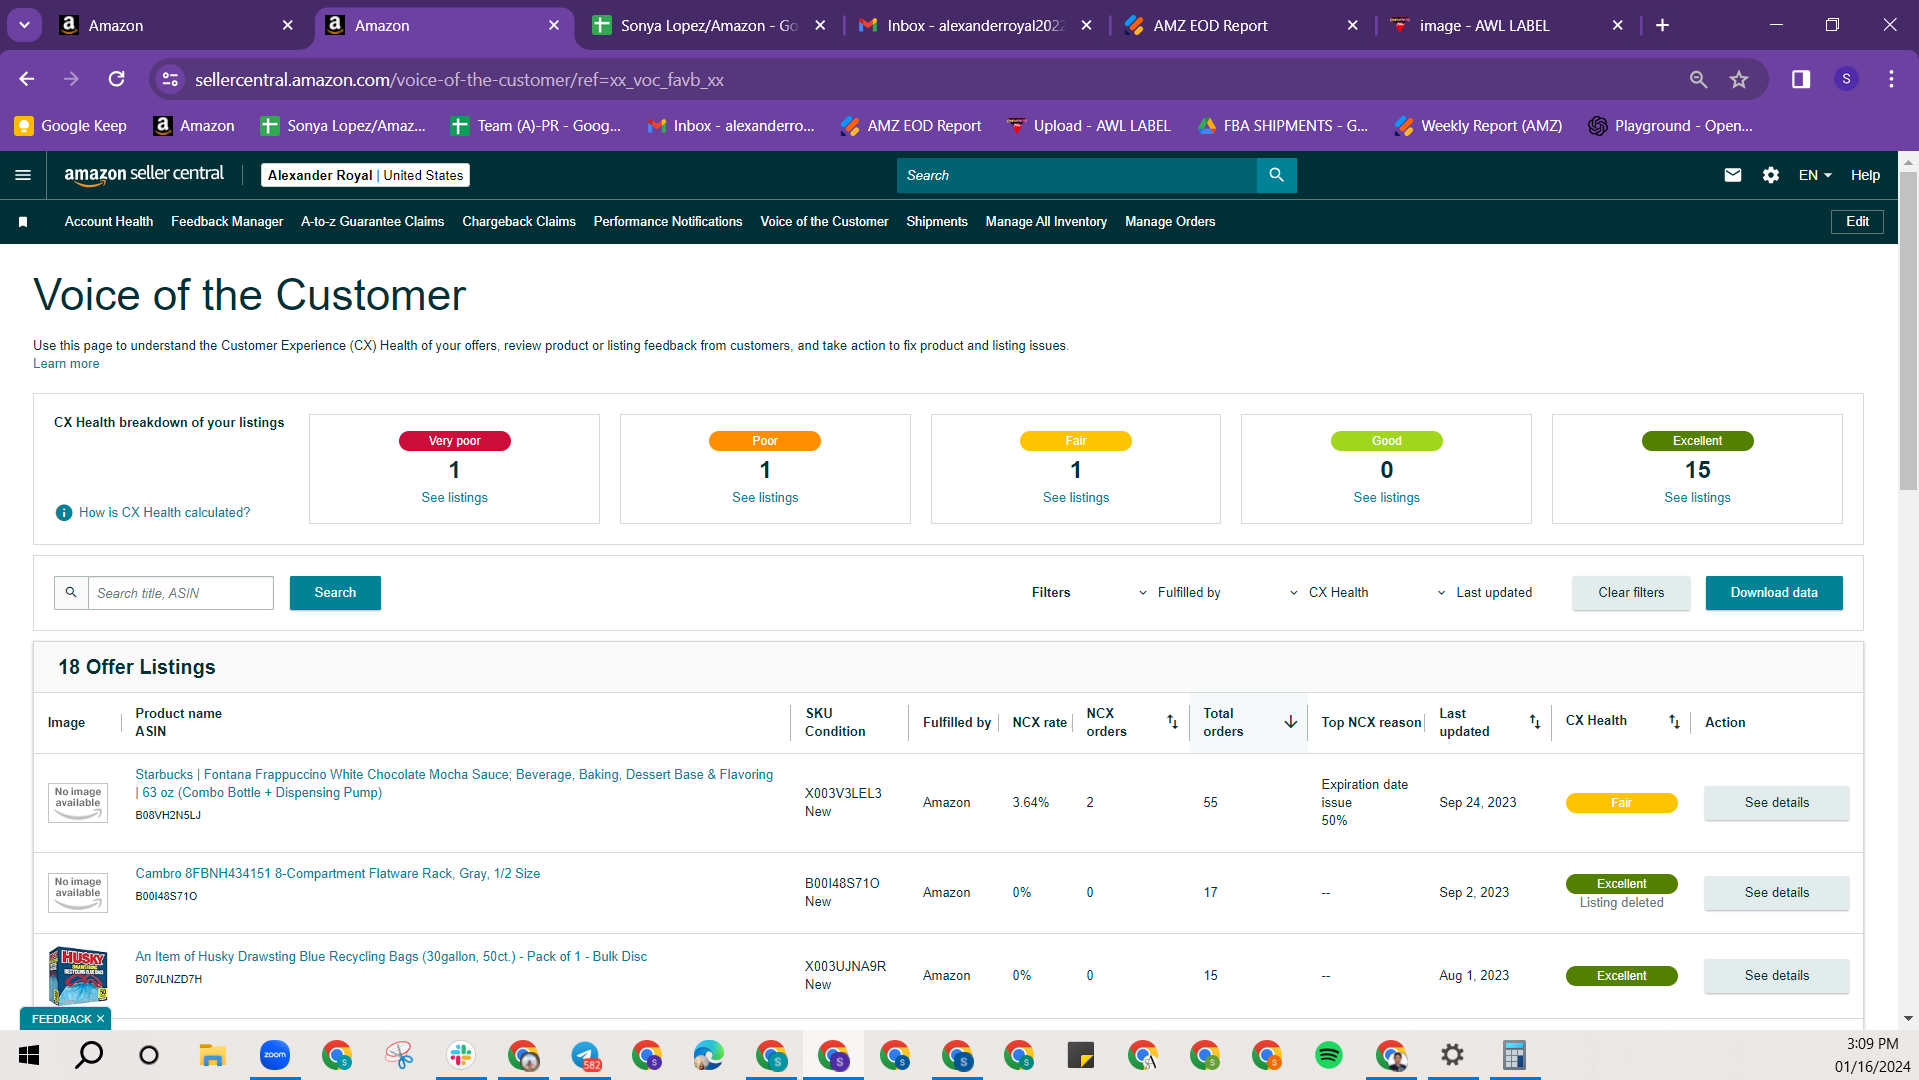This screenshot has width=1919, height=1080.
Task: Click the Good green category badge
Action: tap(1386, 441)
